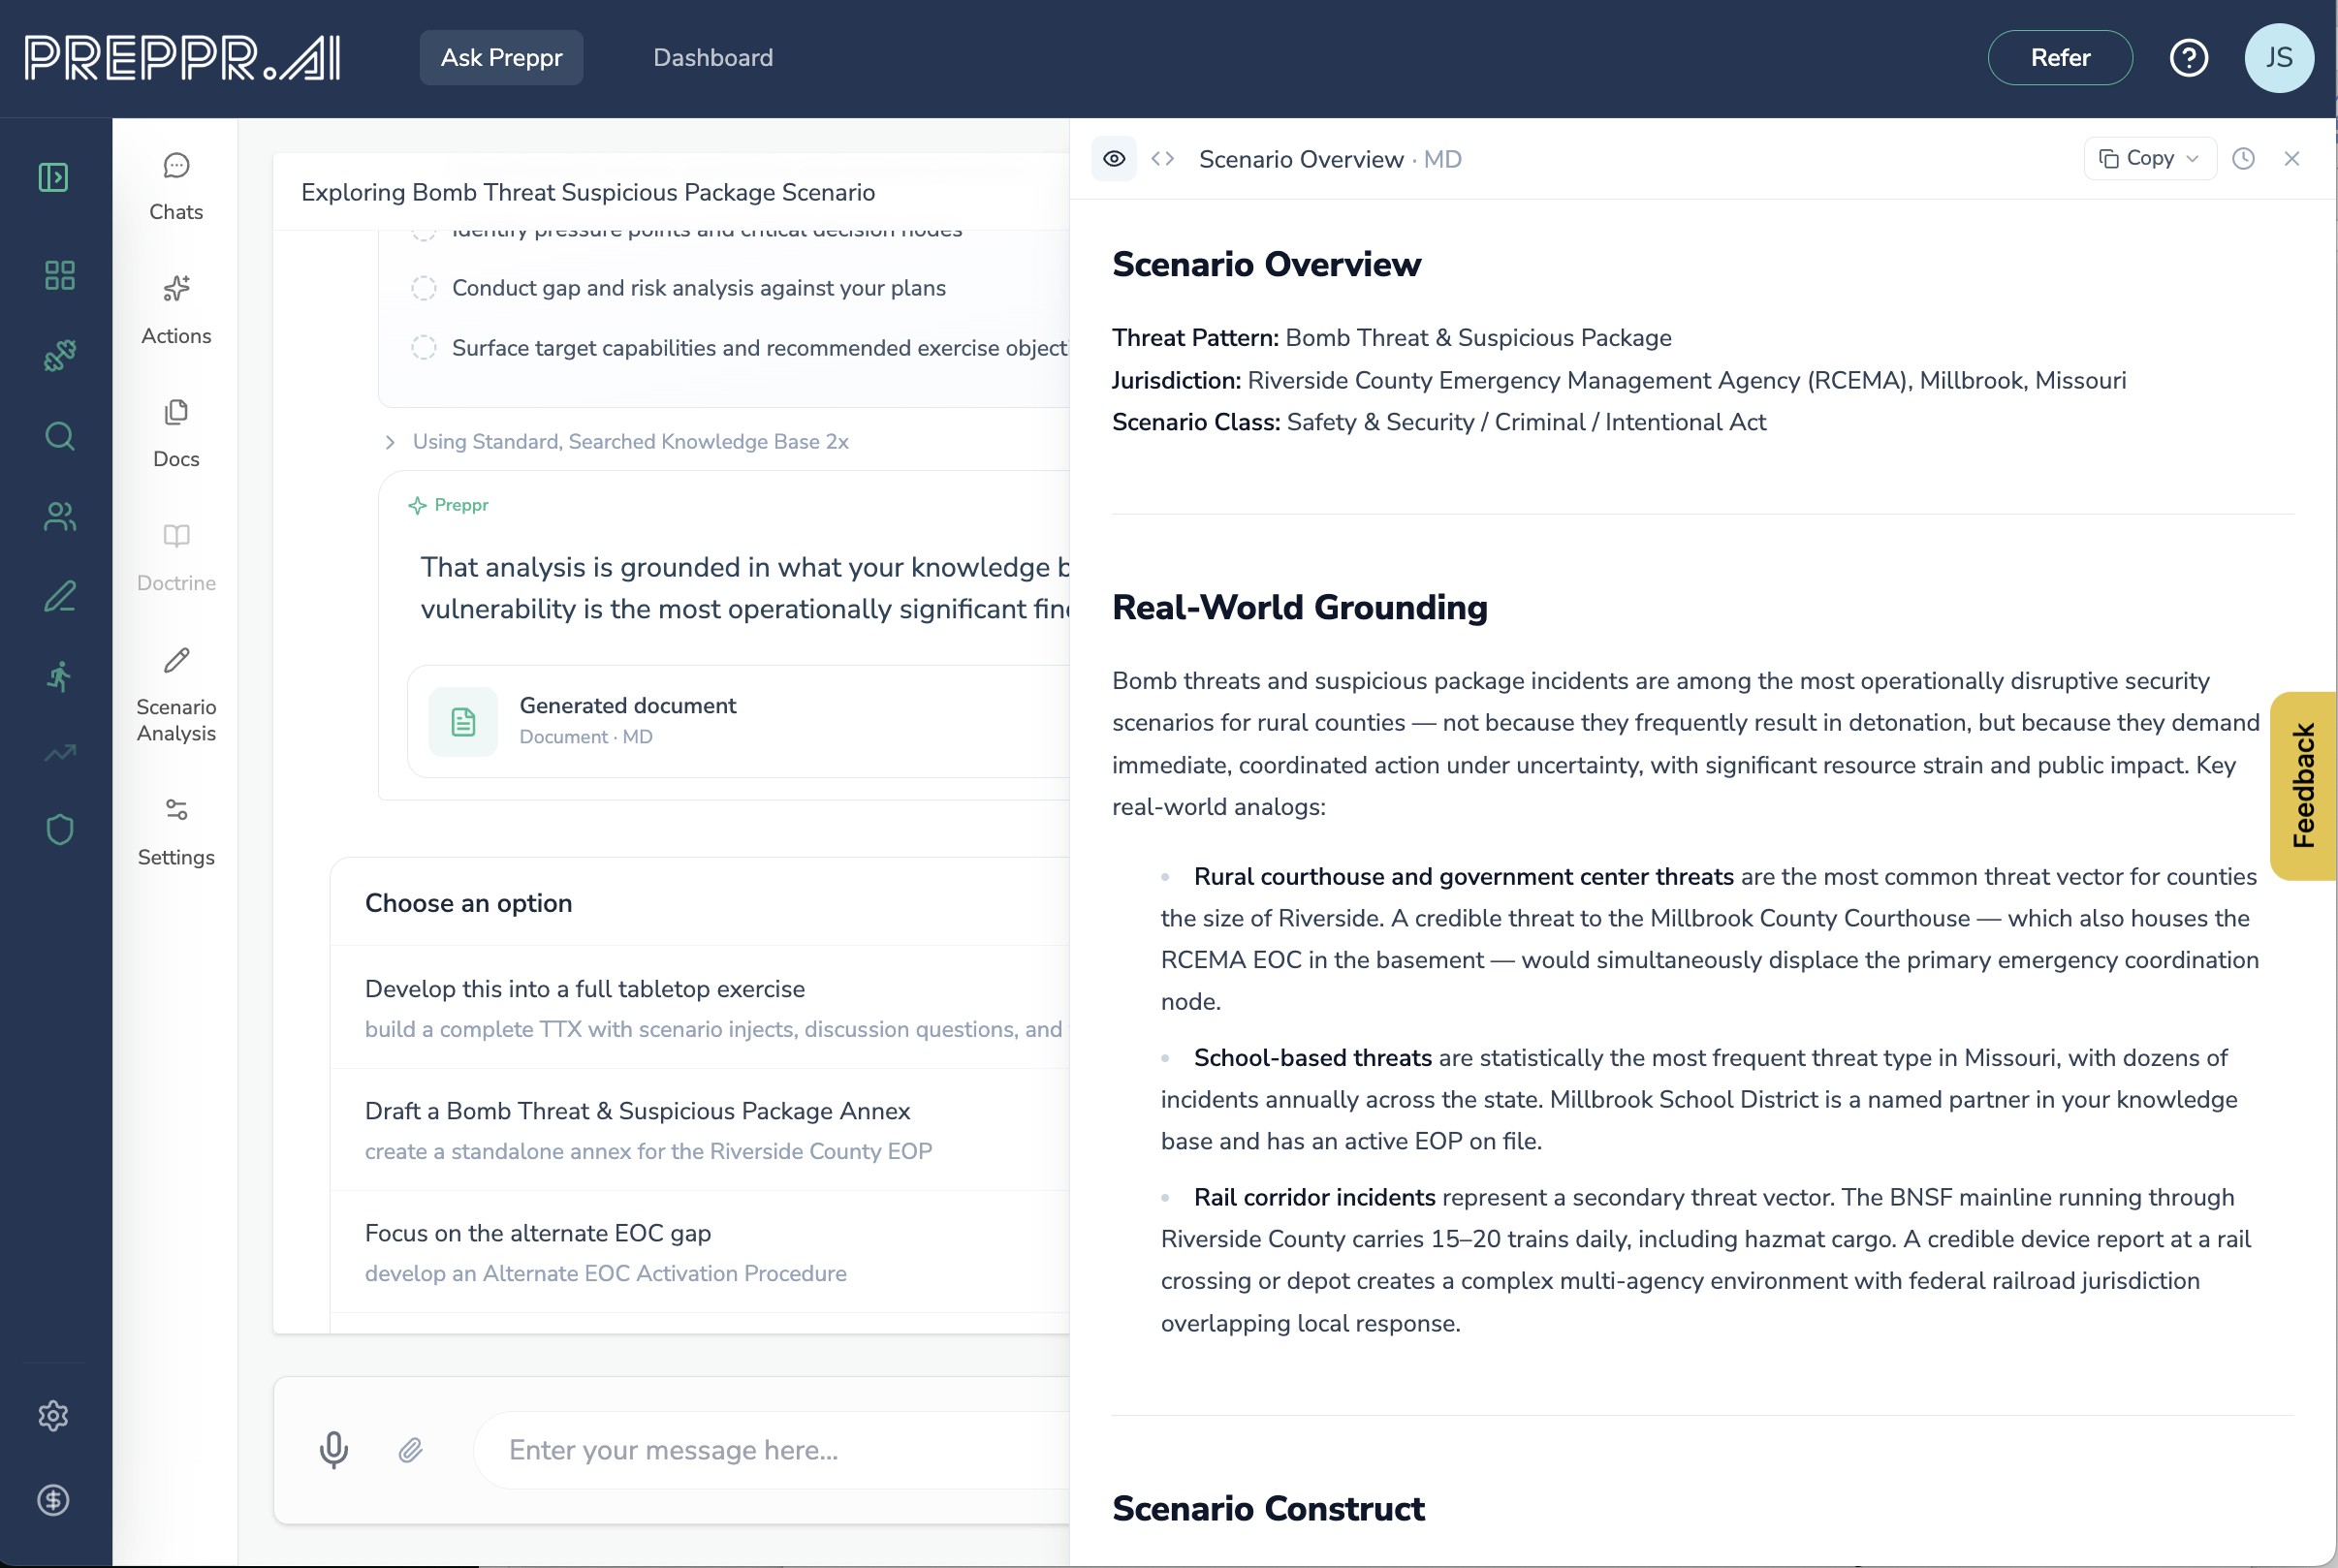Switch to code view with brackets icon
This screenshot has width=2338, height=1568.
pyautogui.click(x=1162, y=159)
